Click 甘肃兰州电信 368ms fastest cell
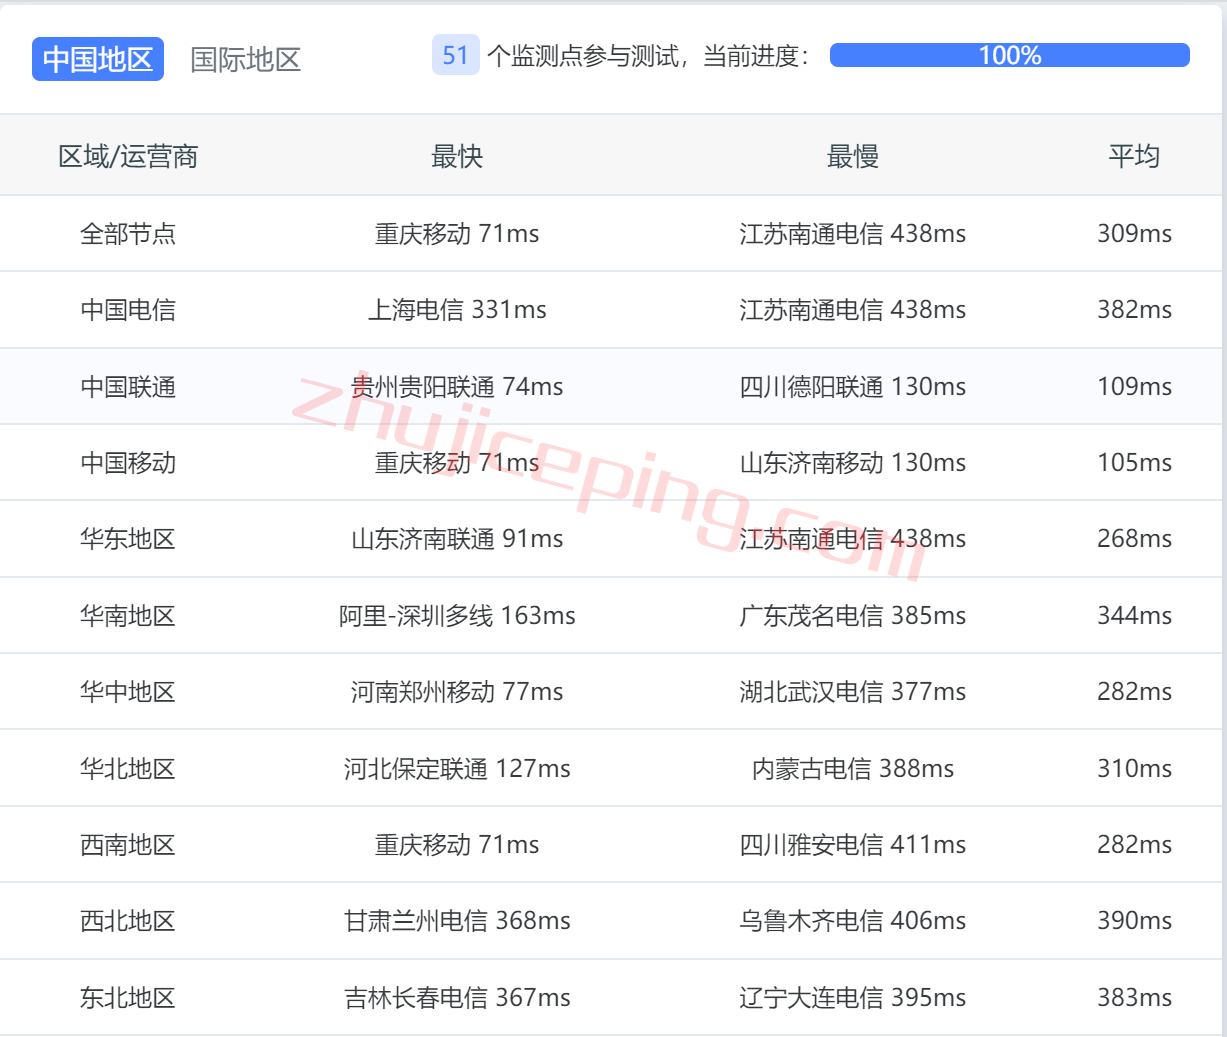The width and height of the screenshot is (1227, 1037). 457,921
